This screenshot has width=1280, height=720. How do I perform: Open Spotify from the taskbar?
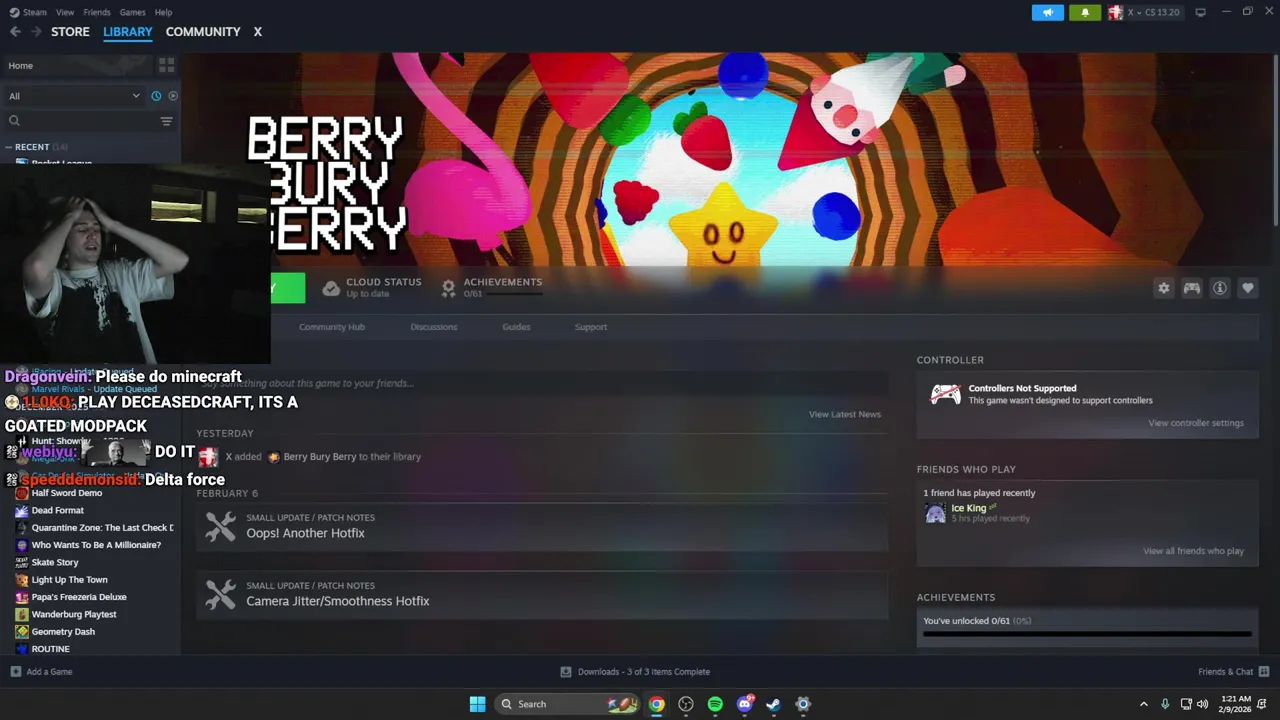[715, 704]
